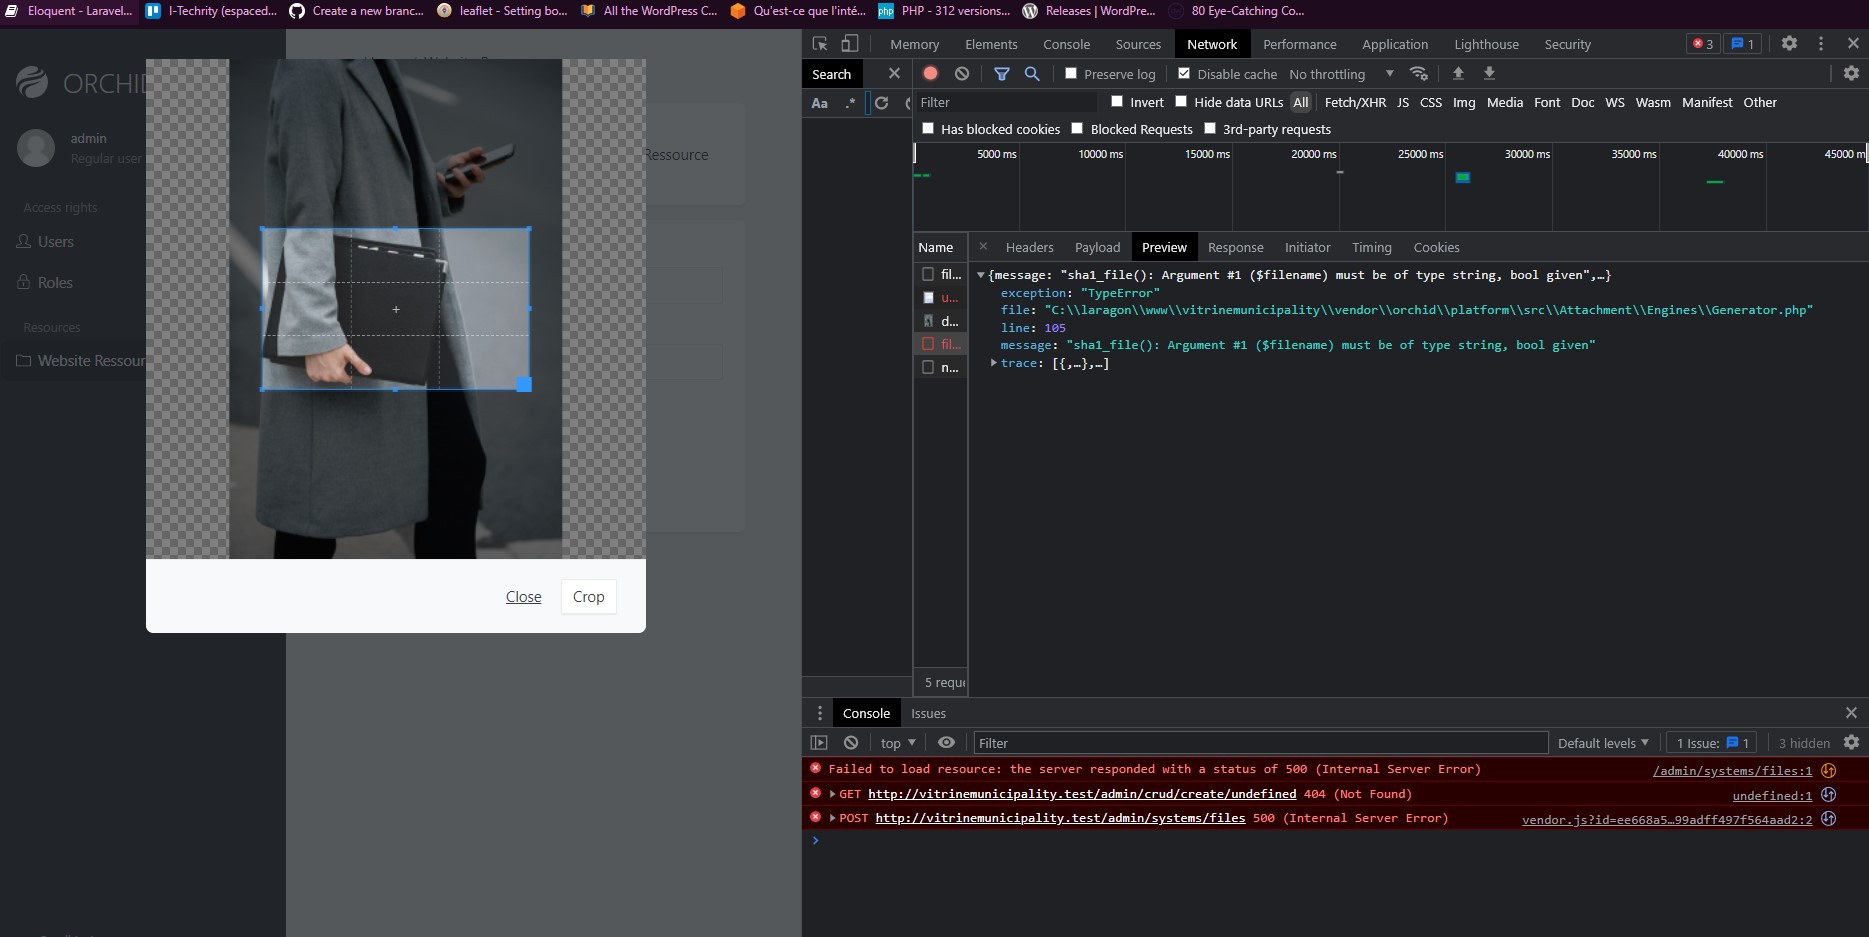1869x937 pixels.
Task: Check the Blocked Requests filter
Action: point(1077,128)
